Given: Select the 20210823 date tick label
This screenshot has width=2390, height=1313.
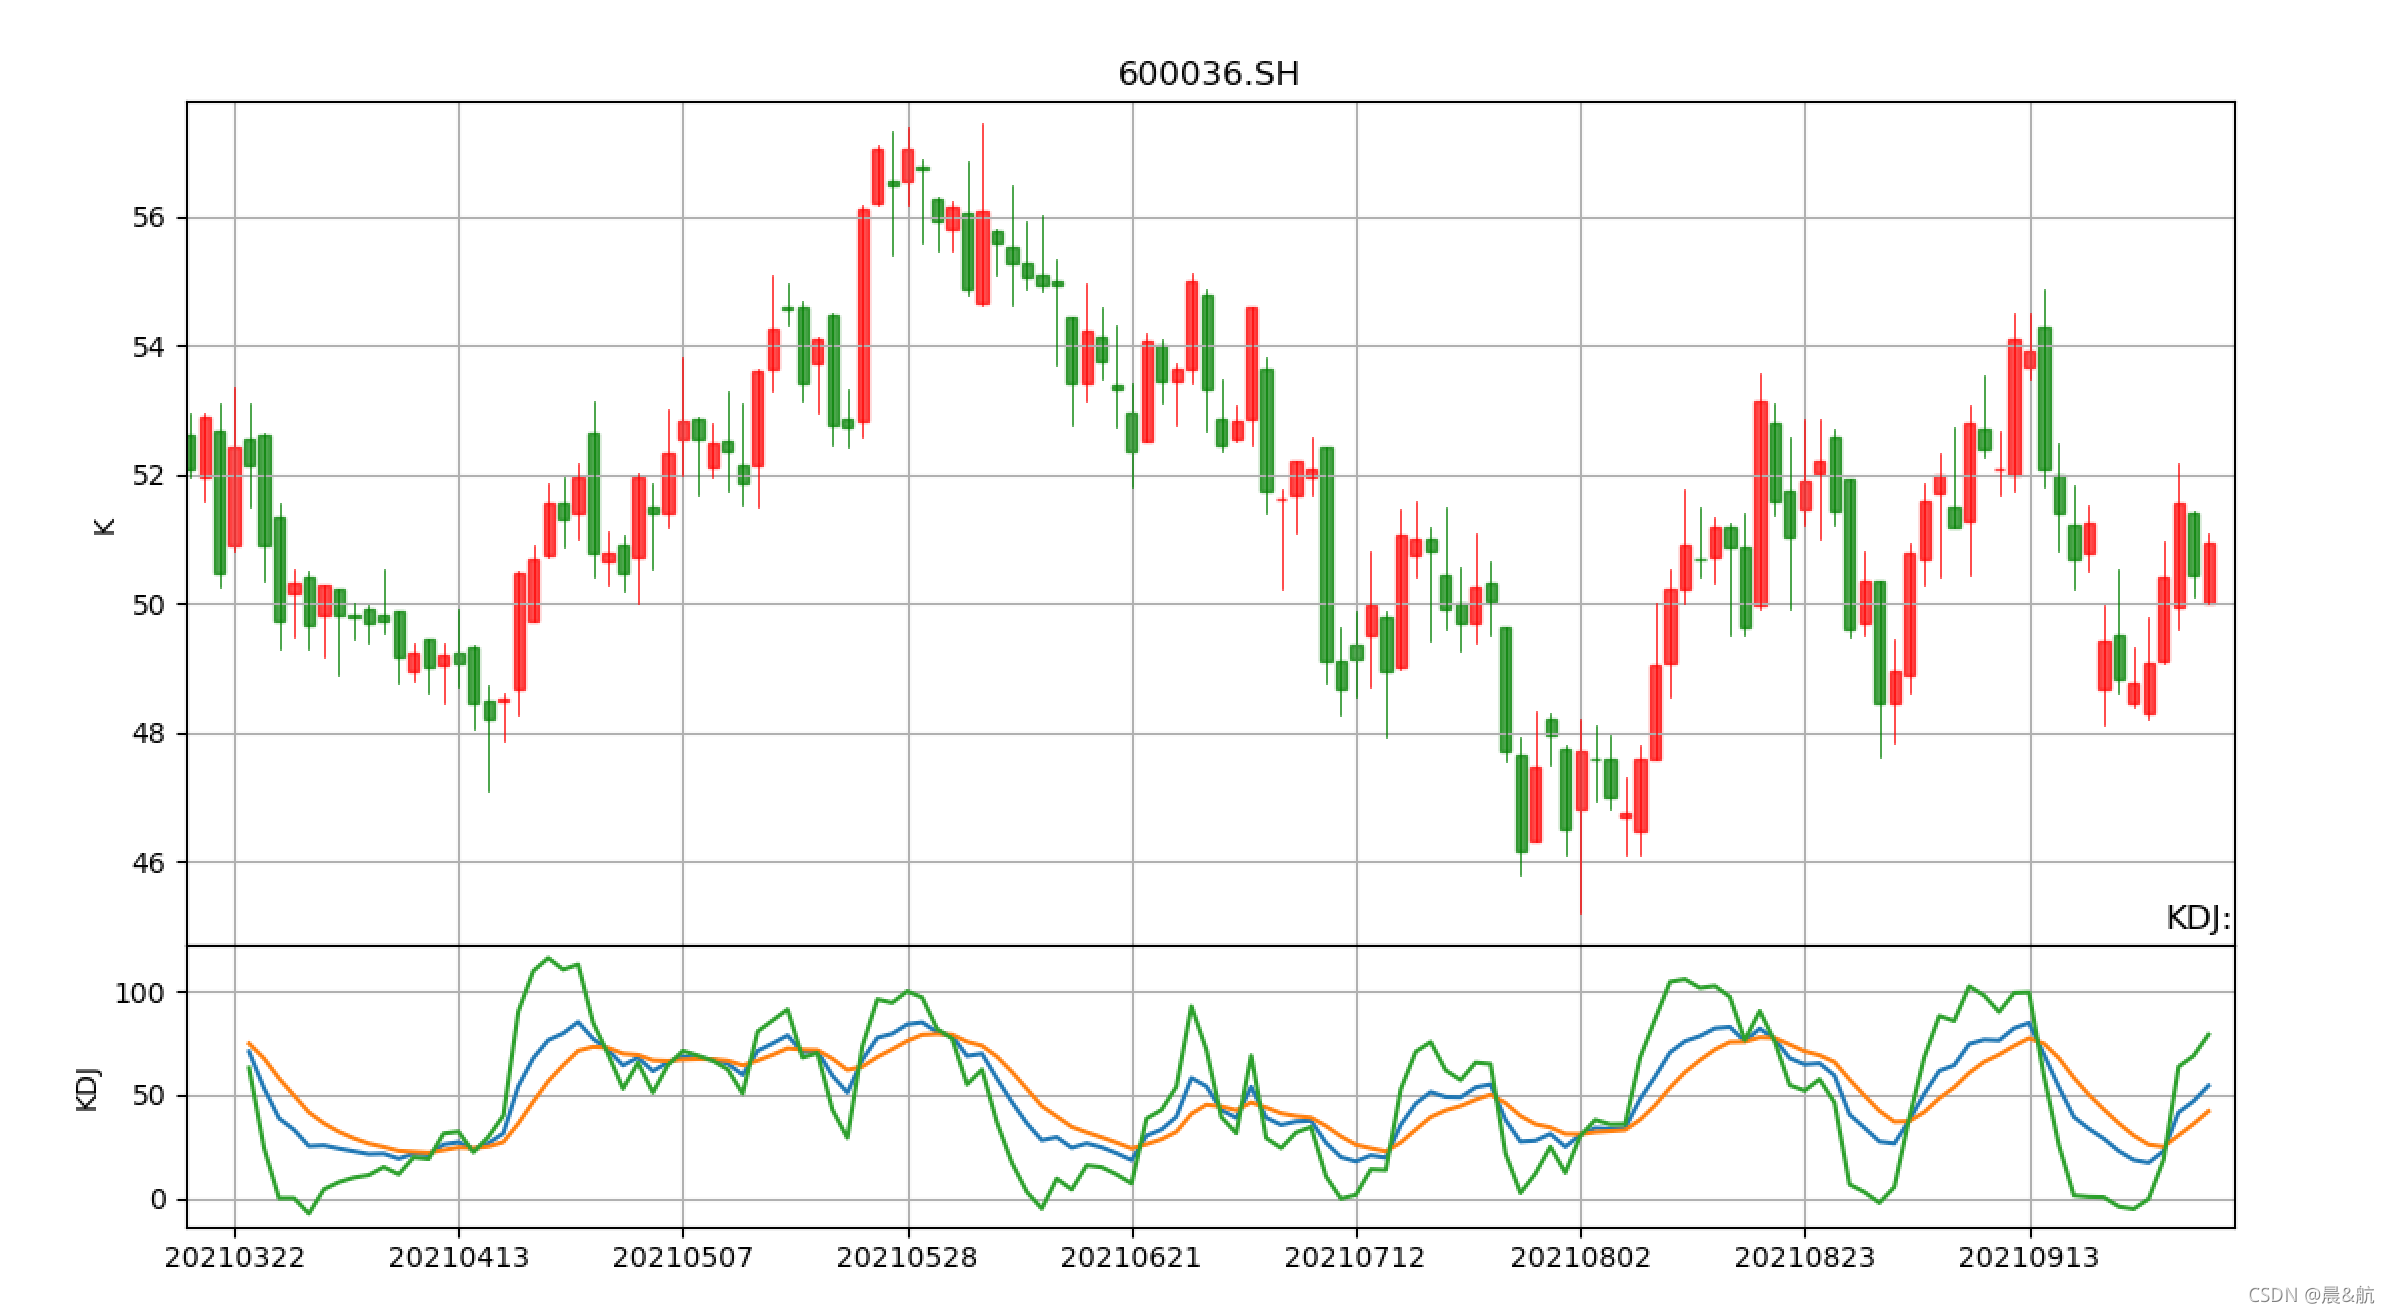Looking at the screenshot, I should pos(1804,1258).
